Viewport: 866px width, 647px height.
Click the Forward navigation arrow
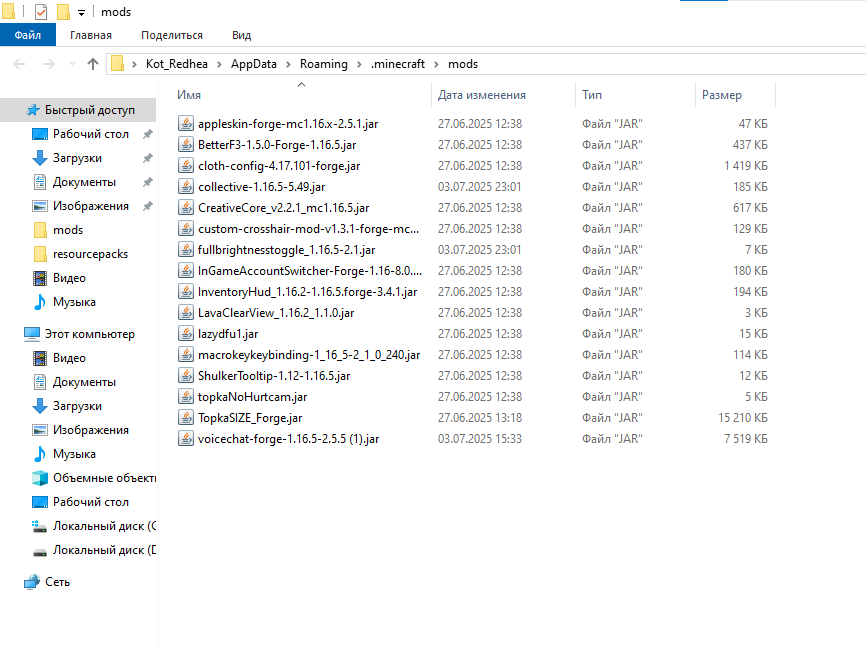(x=49, y=64)
